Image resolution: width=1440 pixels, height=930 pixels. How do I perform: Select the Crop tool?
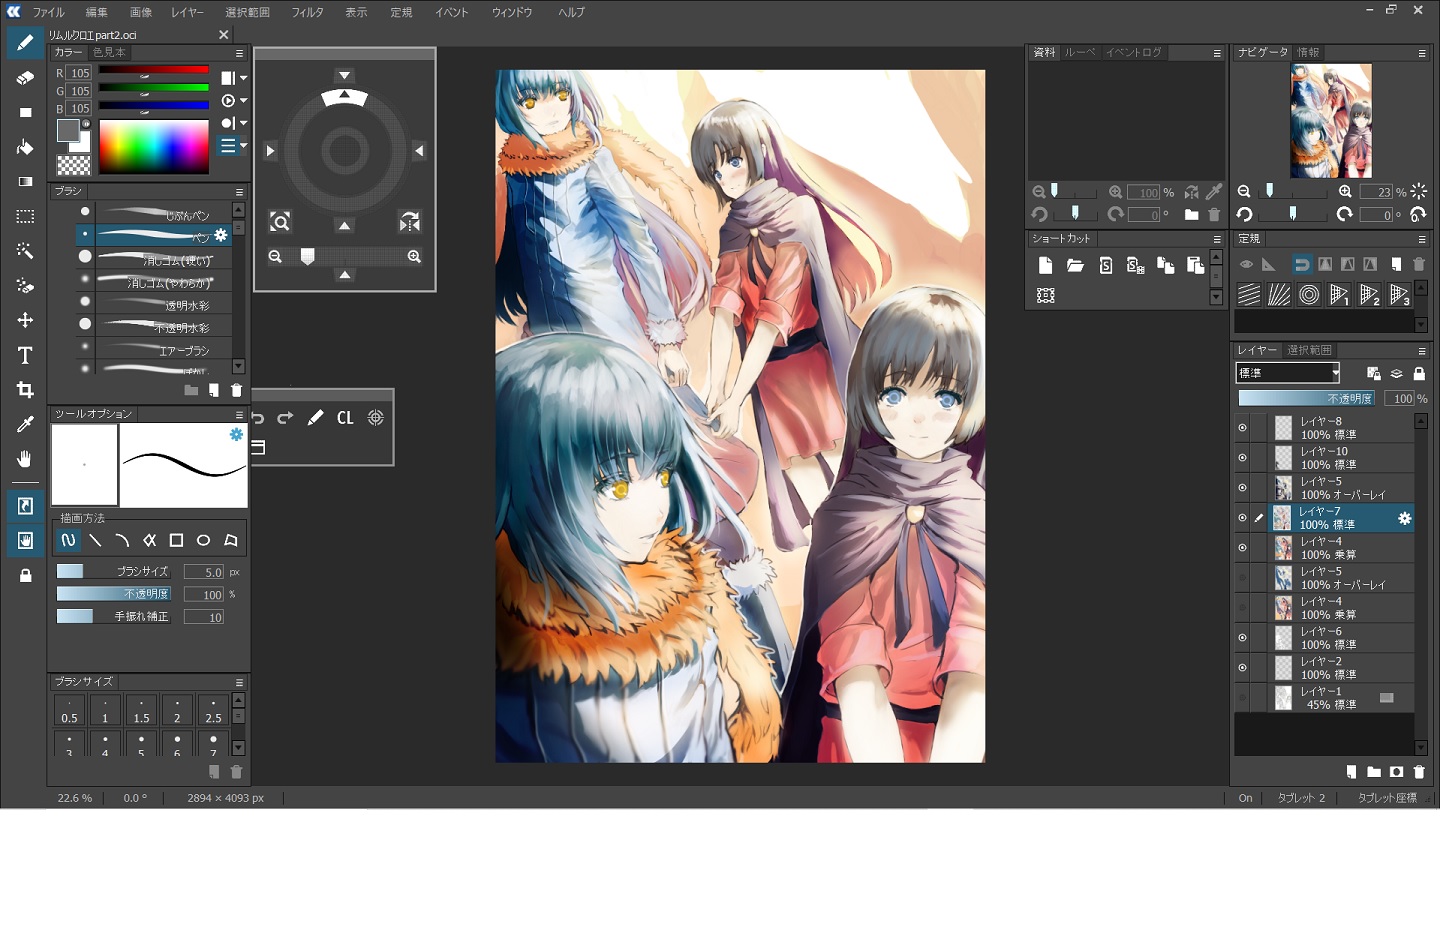click(x=25, y=390)
